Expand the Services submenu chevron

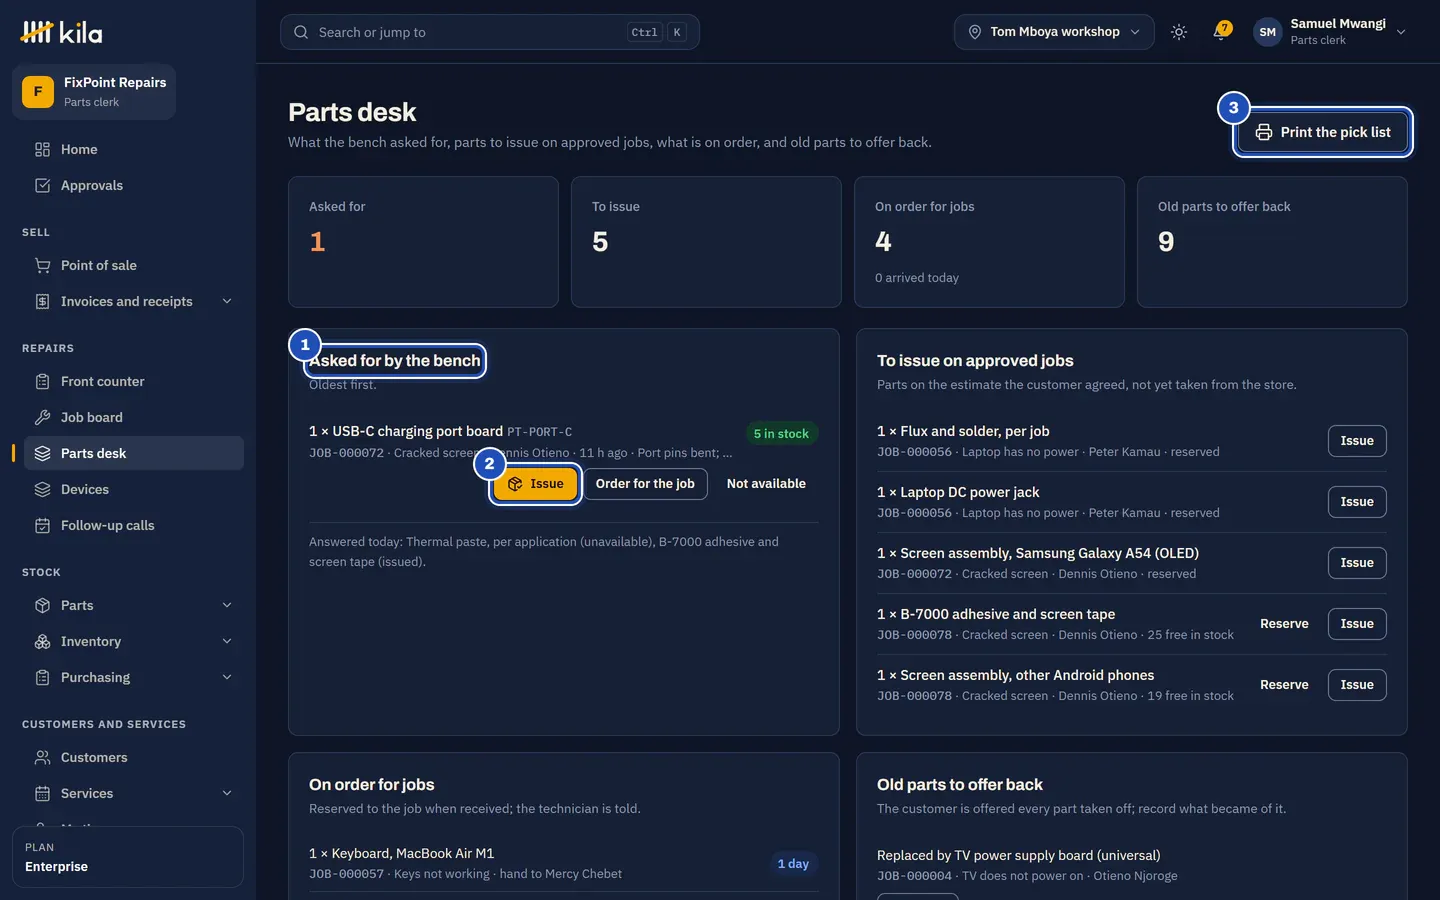point(227,793)
